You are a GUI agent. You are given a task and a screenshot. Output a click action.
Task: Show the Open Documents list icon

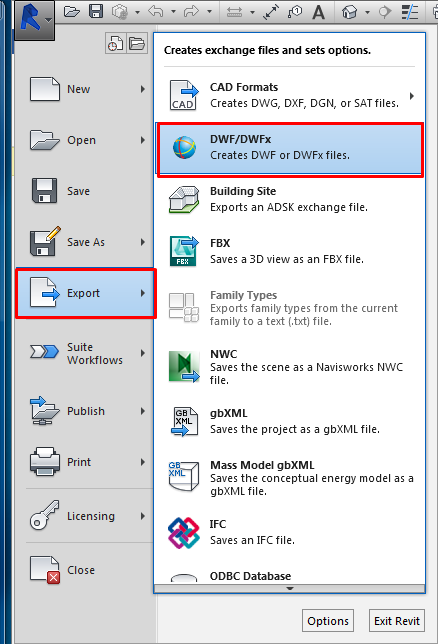[137, 43]
